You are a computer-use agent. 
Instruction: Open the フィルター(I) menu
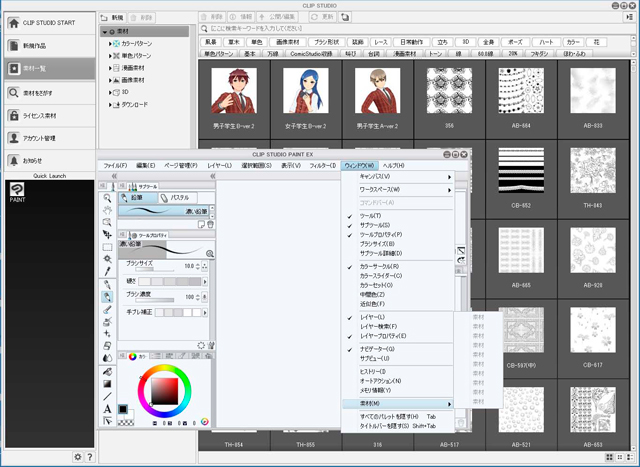pos(322,166)
